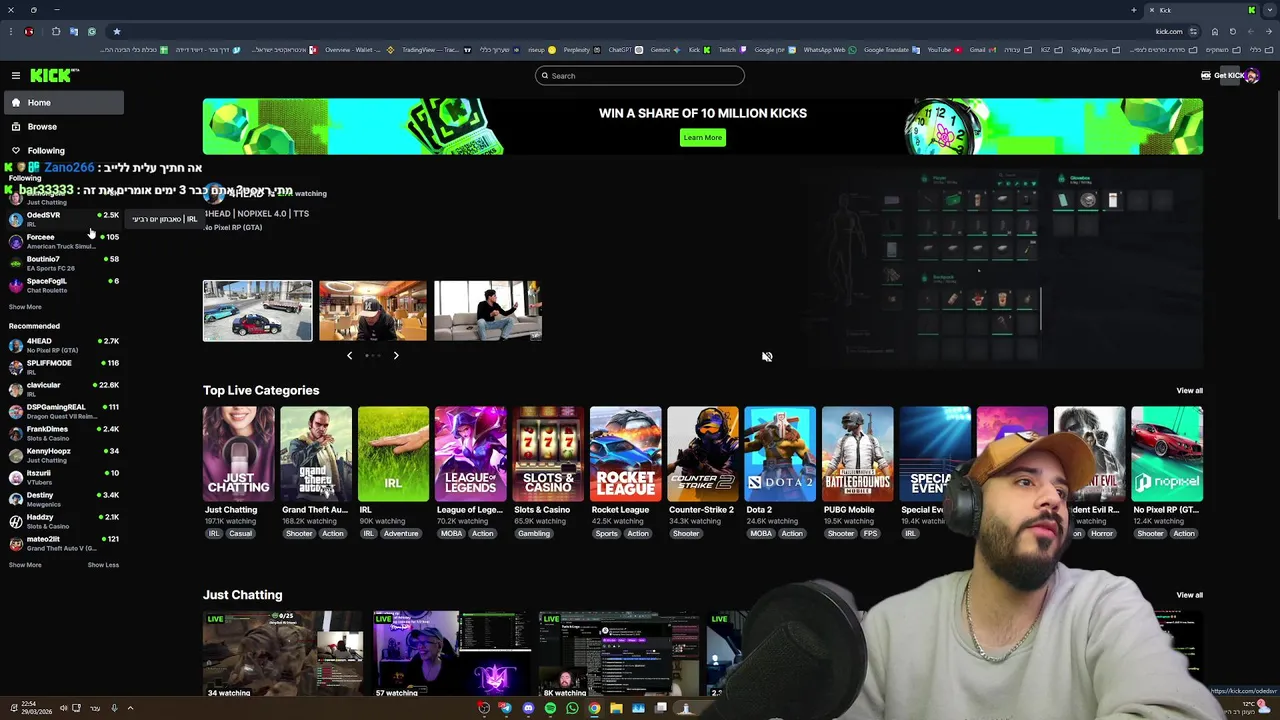The height and width of the screenshot is (720, 1280).
Task: Click the KICK logo in header
Action: tap(53, 76)
